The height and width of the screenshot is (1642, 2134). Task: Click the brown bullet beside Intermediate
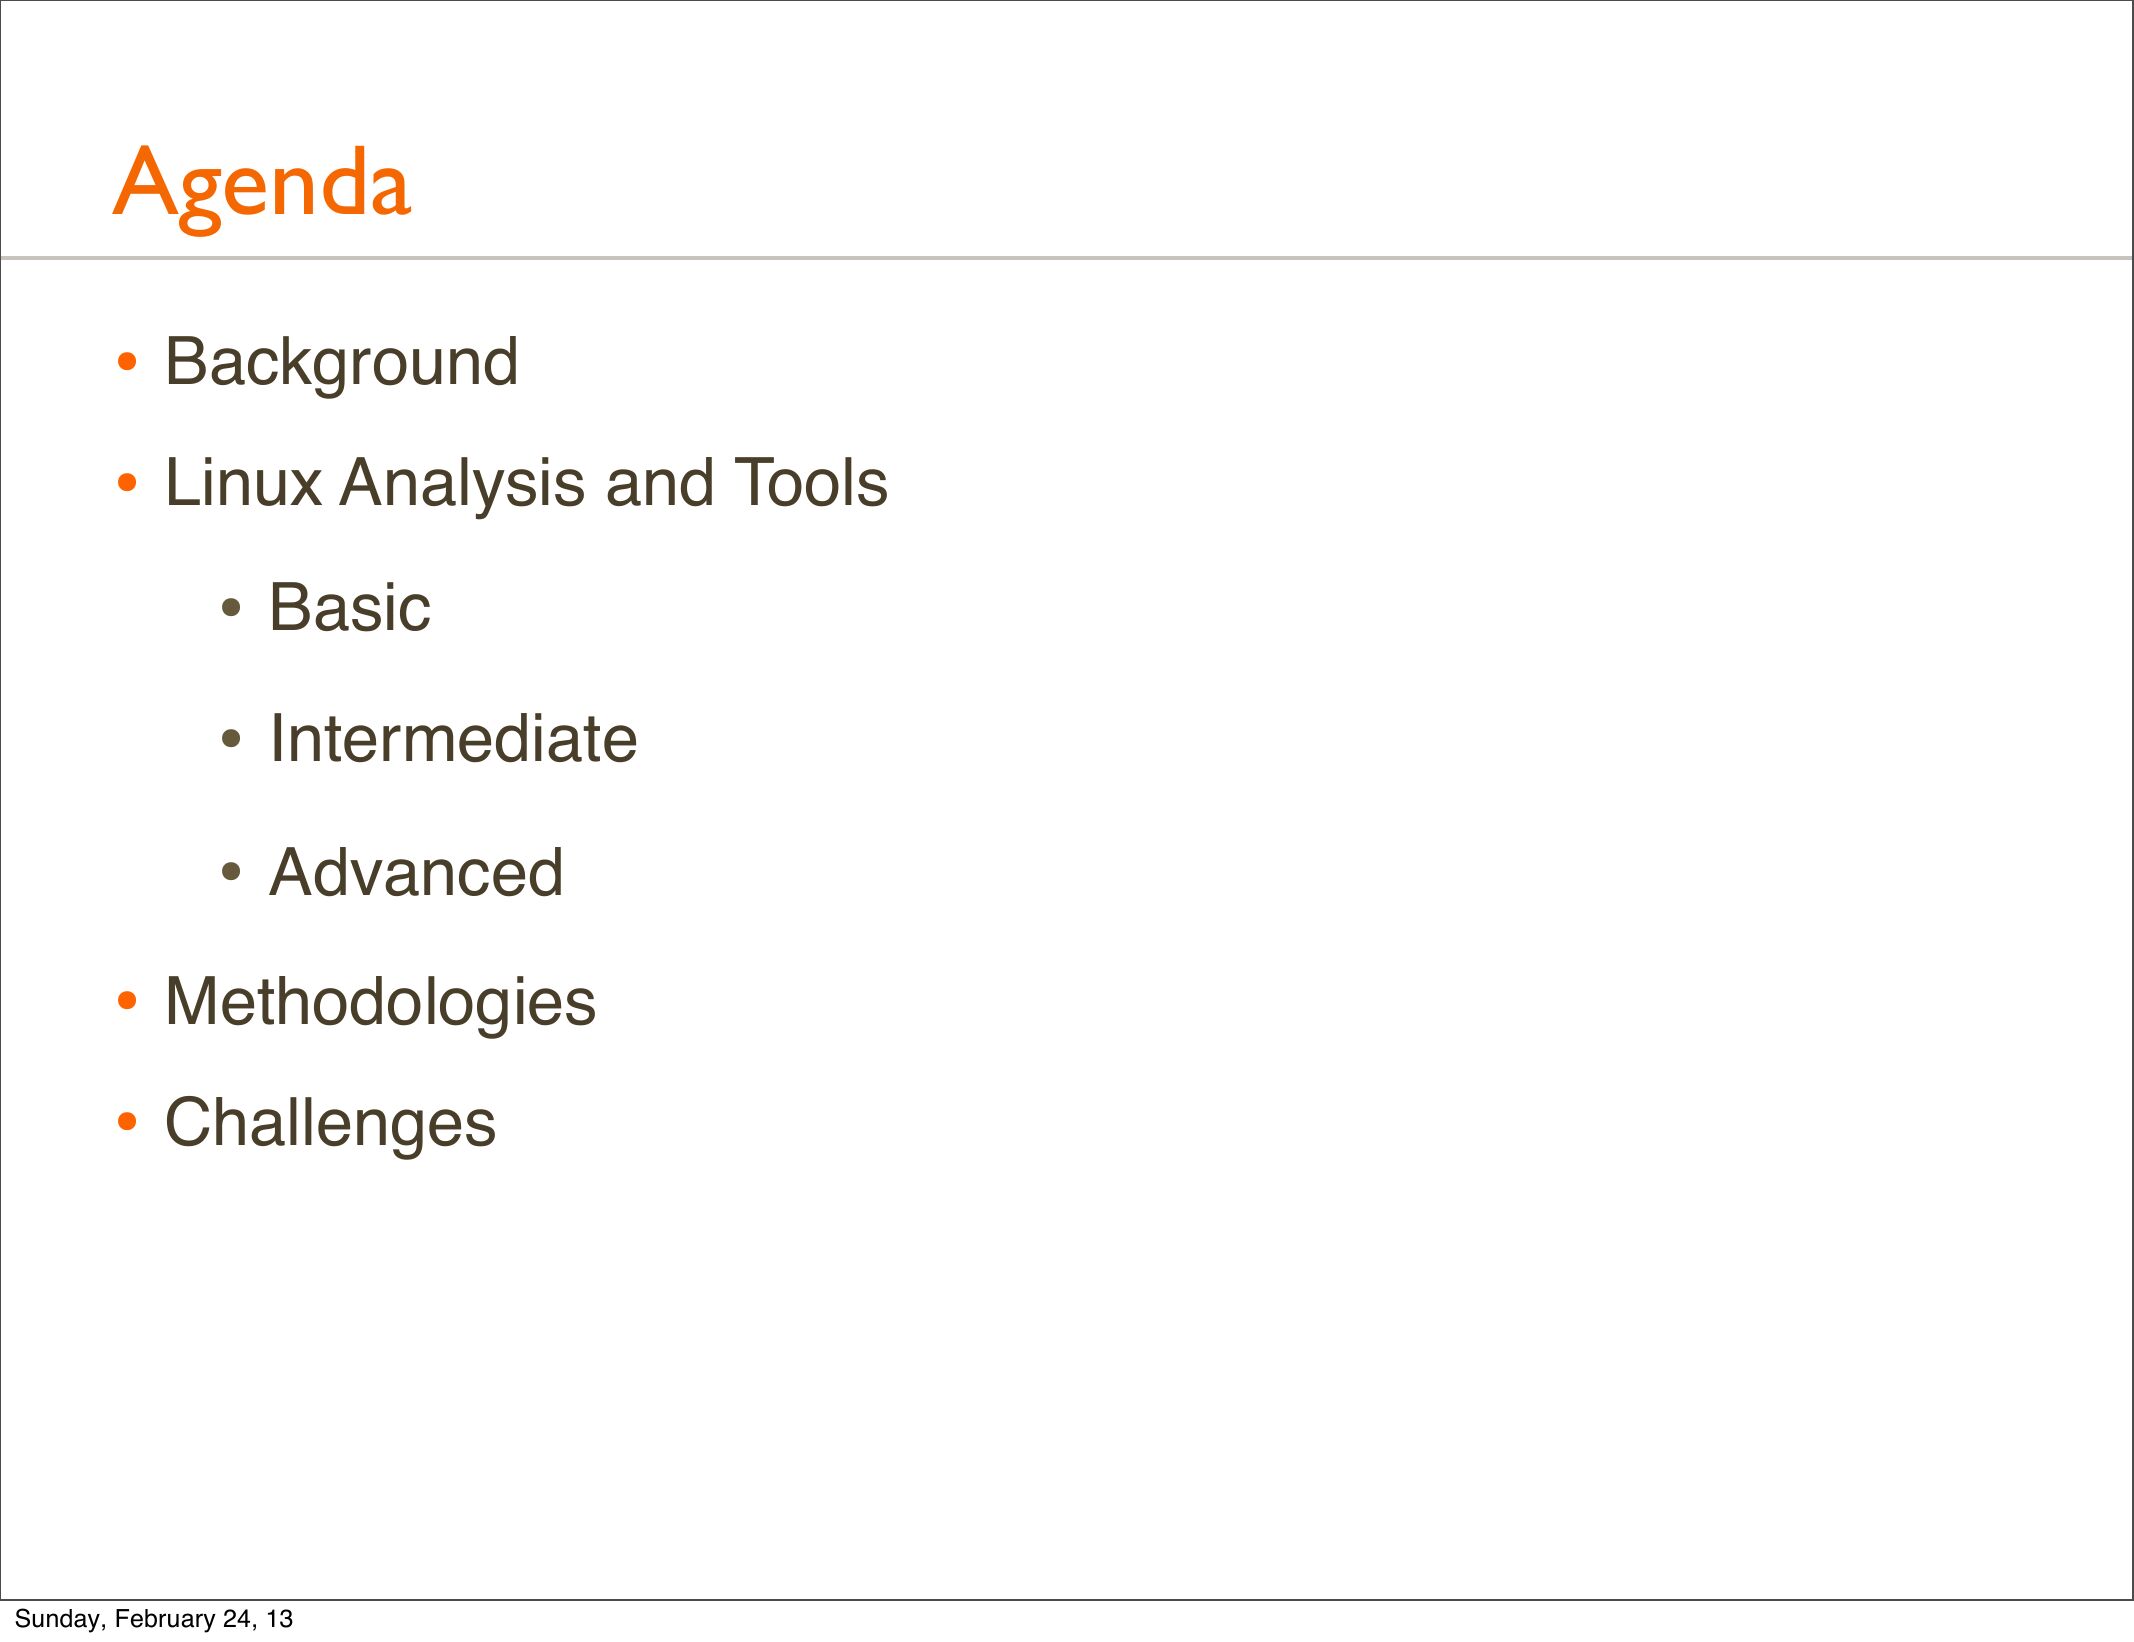(x=231, y=741)
